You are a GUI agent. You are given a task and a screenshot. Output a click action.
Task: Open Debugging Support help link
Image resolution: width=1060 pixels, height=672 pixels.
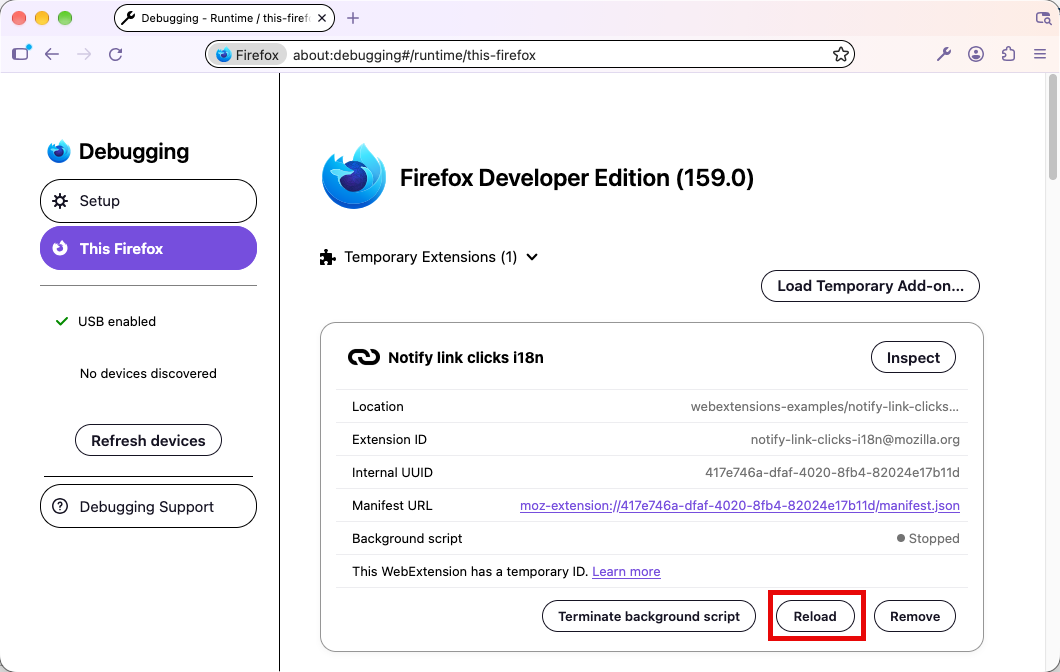click(x=148, y=506)
